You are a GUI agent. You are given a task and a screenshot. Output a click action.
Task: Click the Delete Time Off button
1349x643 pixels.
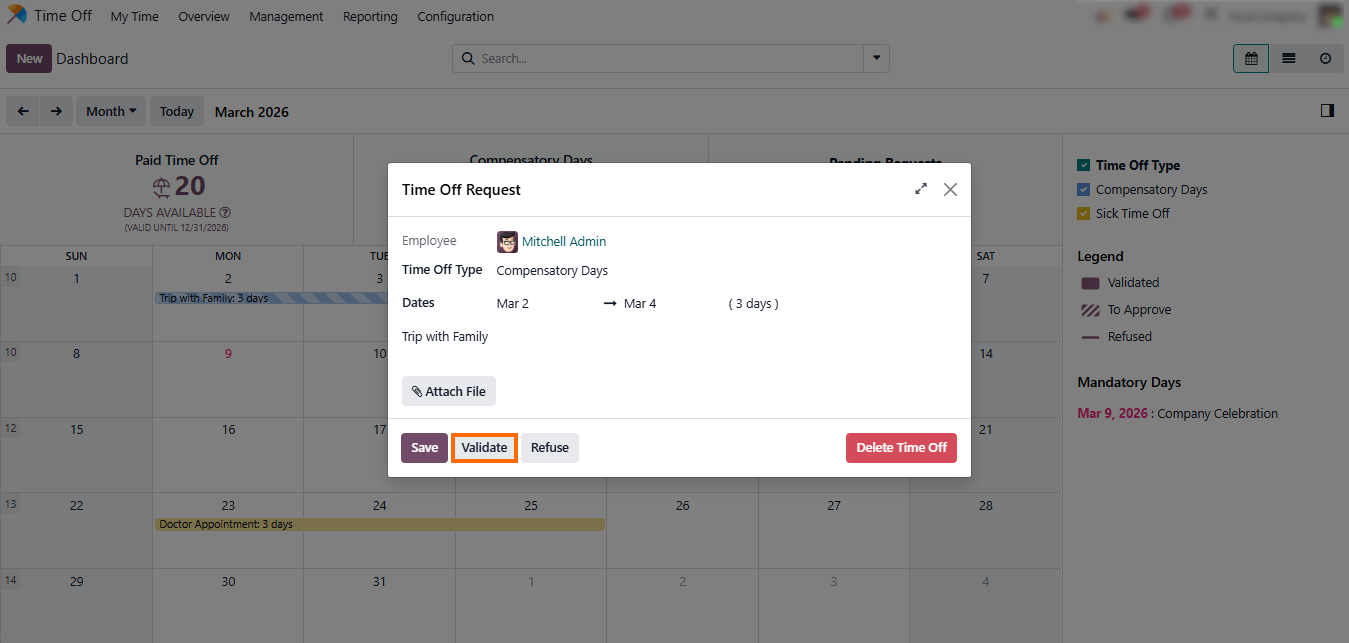(x=901, y=448)
